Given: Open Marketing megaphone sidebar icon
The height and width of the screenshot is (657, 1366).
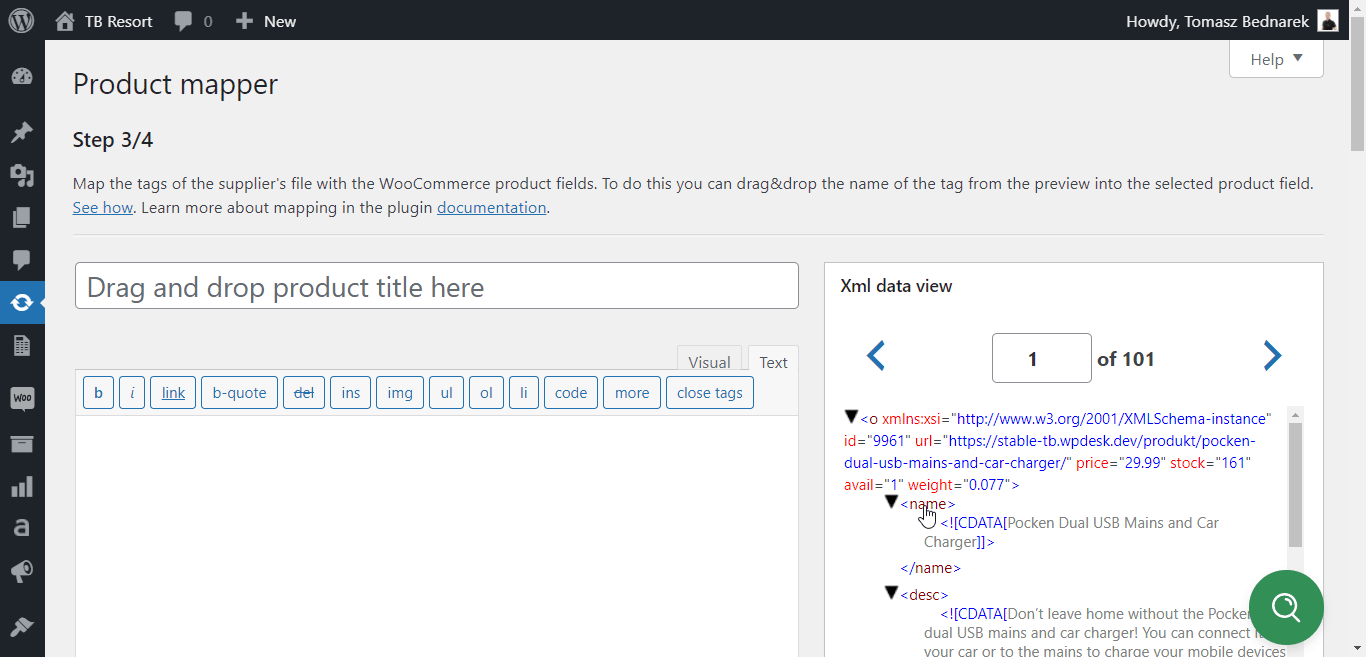Looking at the screenshot, I should [22, 572].
